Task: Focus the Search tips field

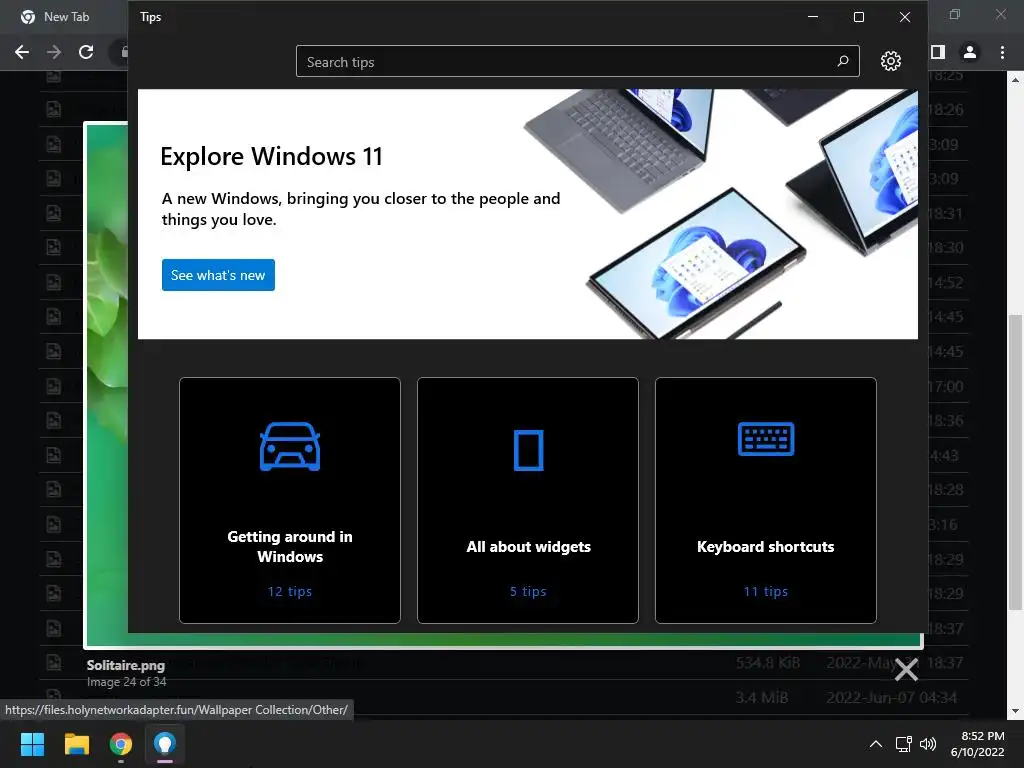Action: tap(577, 61)
